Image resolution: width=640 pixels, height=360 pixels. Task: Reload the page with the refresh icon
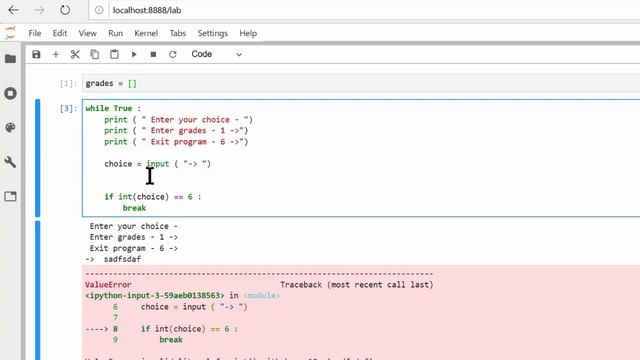point(65,10)
